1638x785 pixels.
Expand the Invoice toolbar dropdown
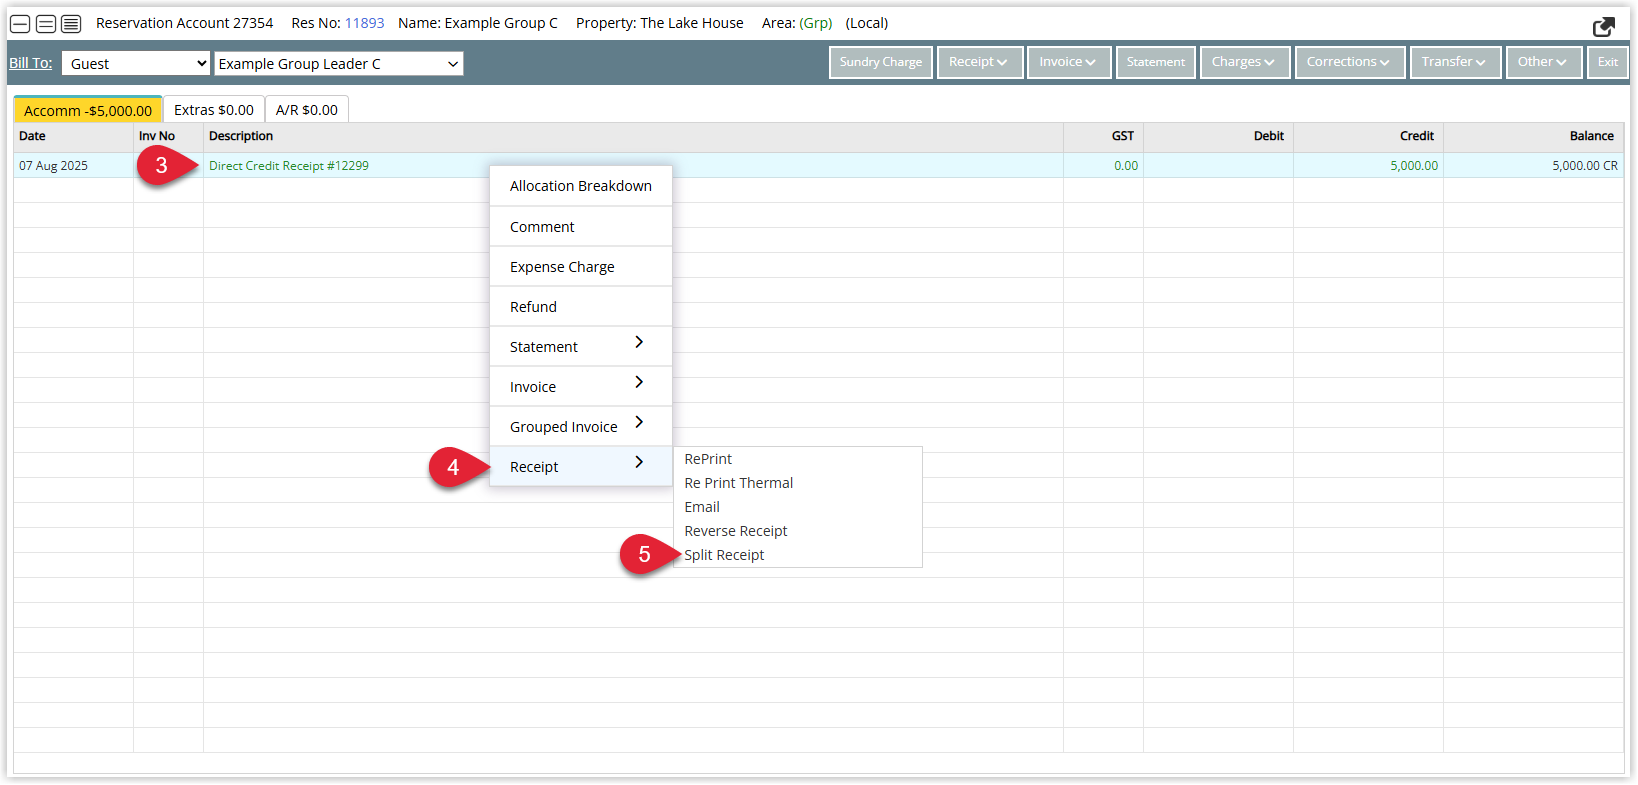(x=1068, y=62)
